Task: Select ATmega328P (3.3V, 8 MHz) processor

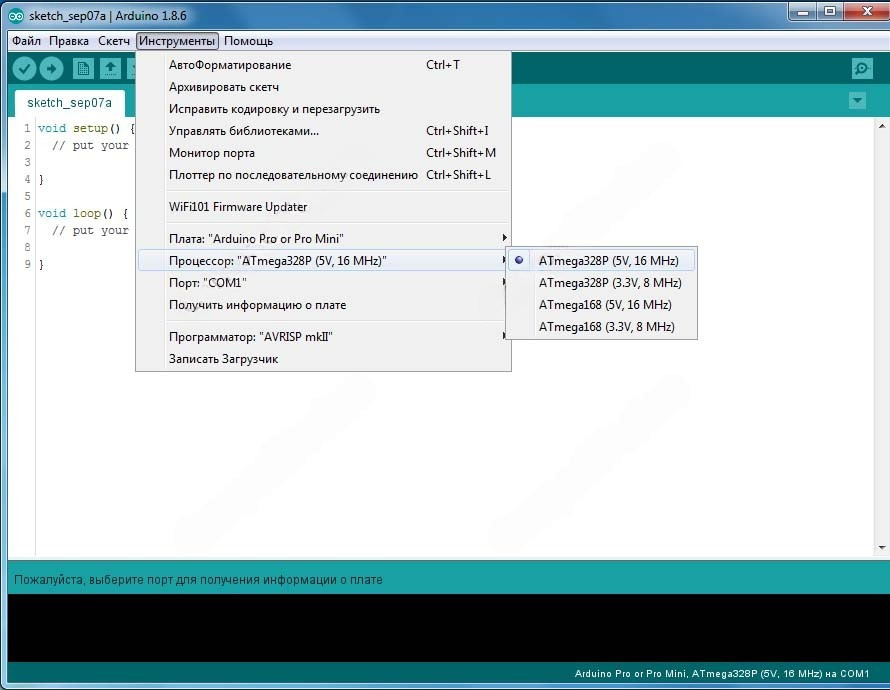Action: pyautogui.click(x=609, y=283)
